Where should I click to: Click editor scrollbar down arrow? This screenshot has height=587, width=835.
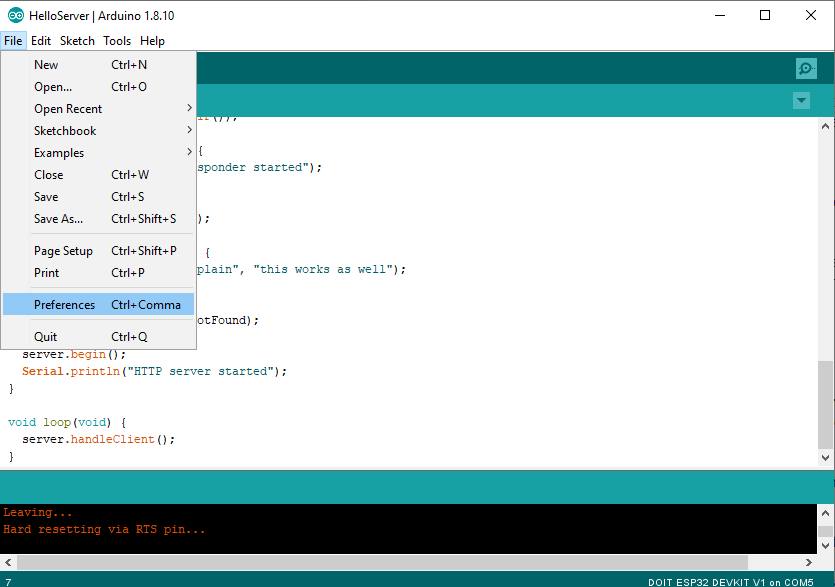tap(825, 458)
